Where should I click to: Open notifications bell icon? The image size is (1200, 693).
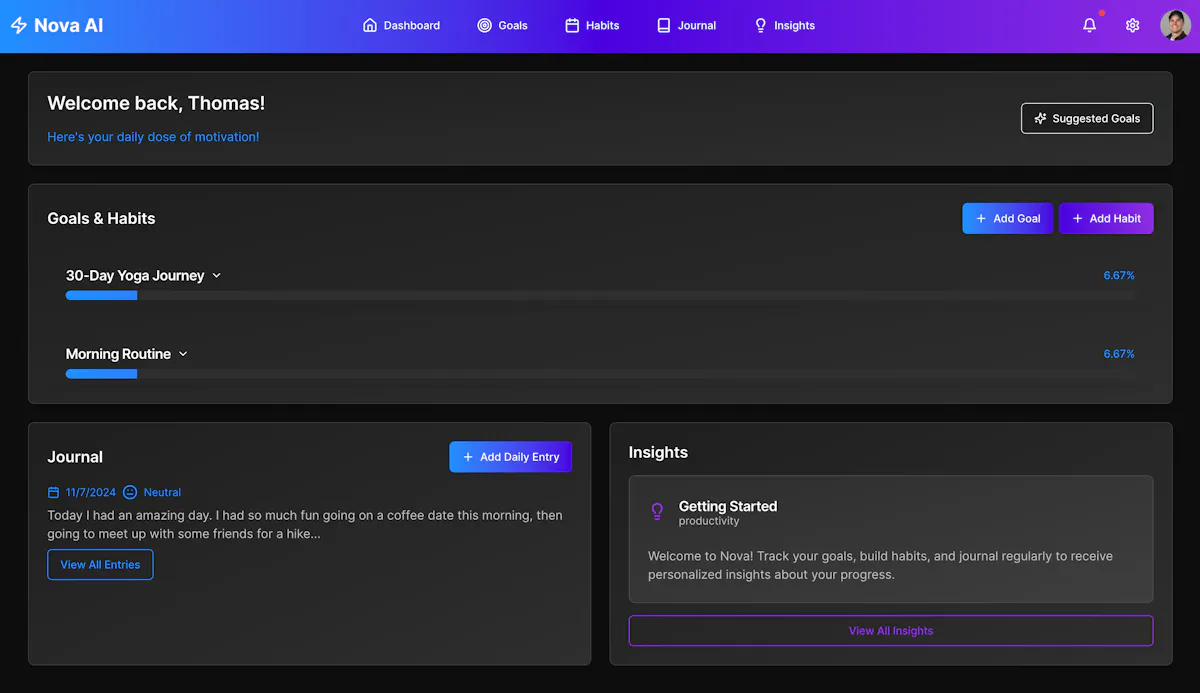click(1090, 26)
